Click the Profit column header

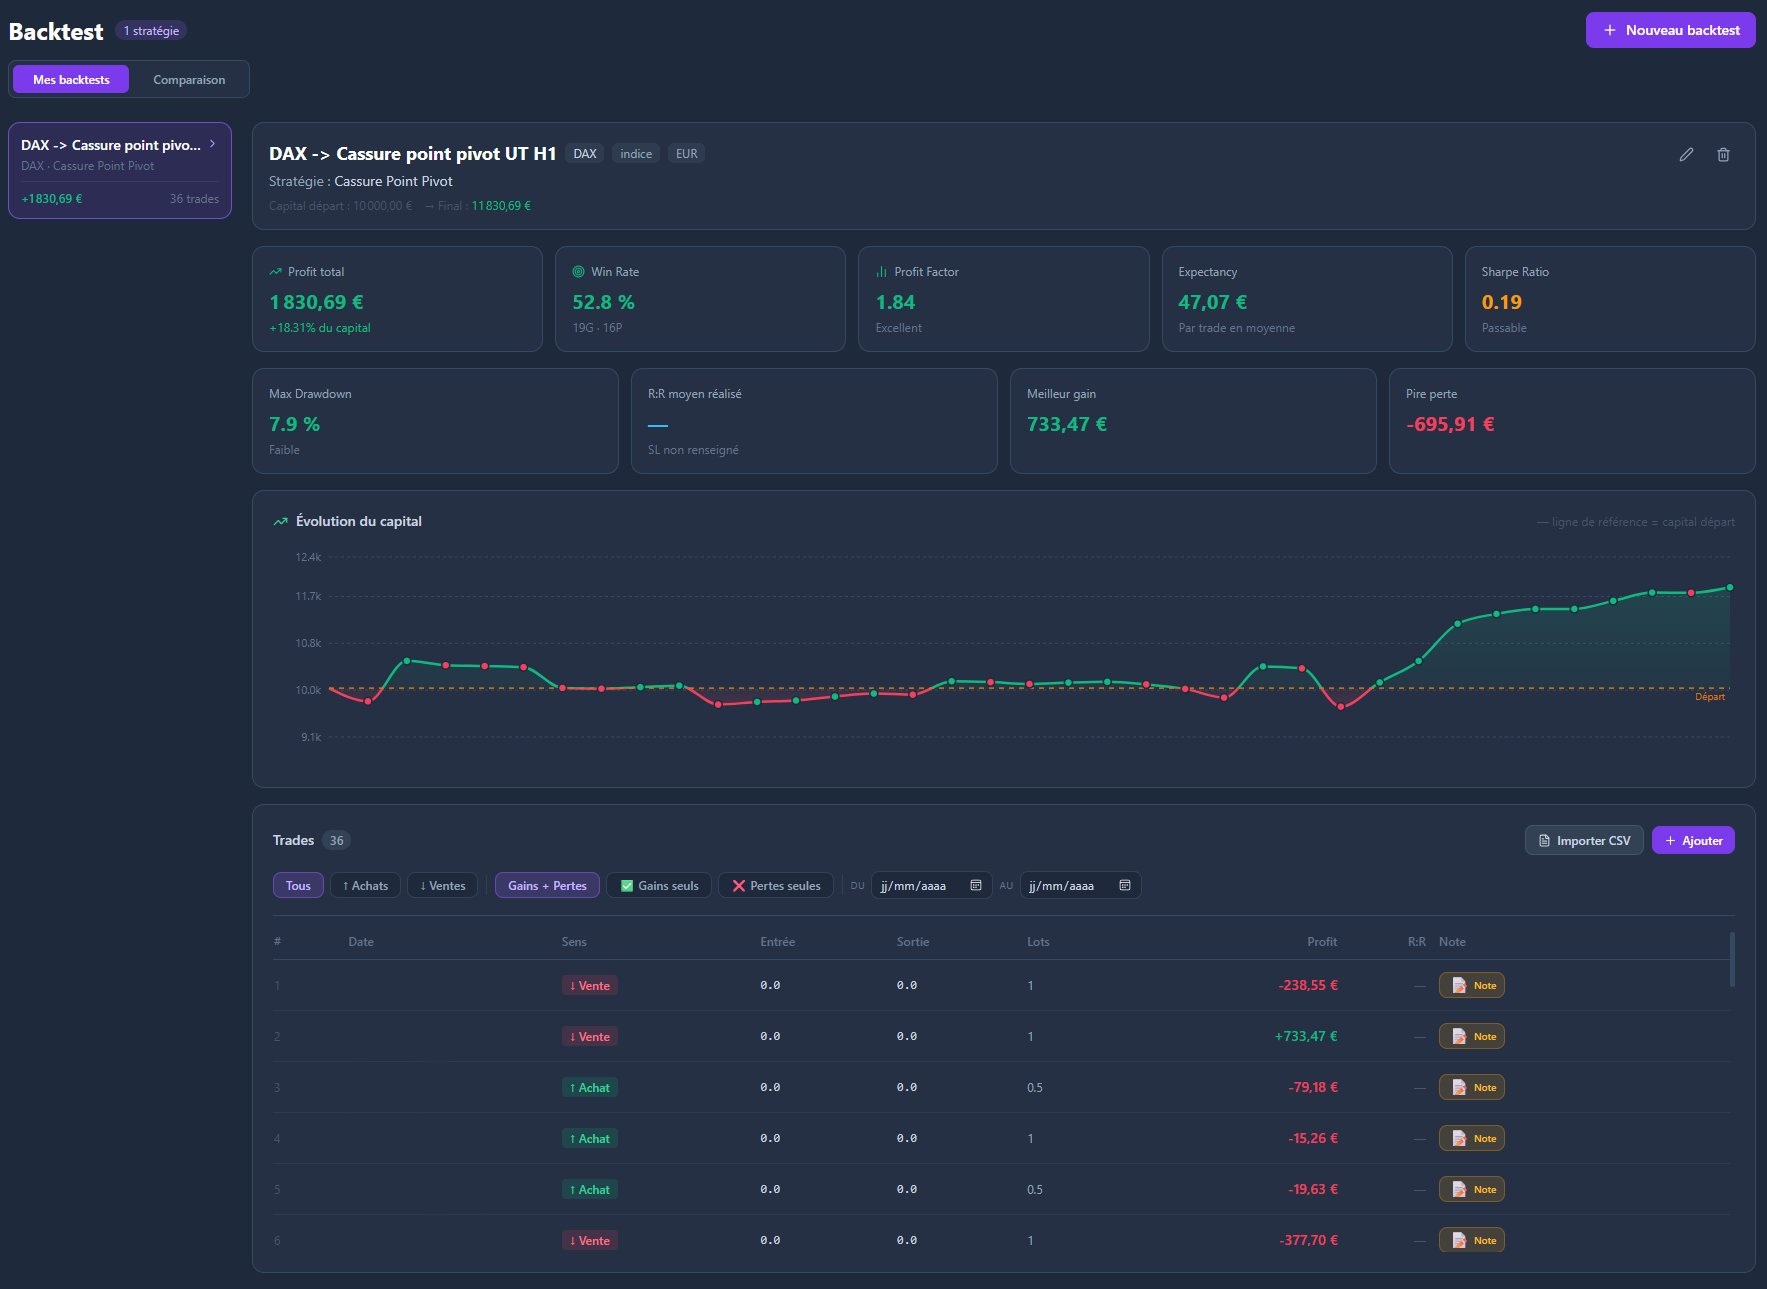(1322, 941)
